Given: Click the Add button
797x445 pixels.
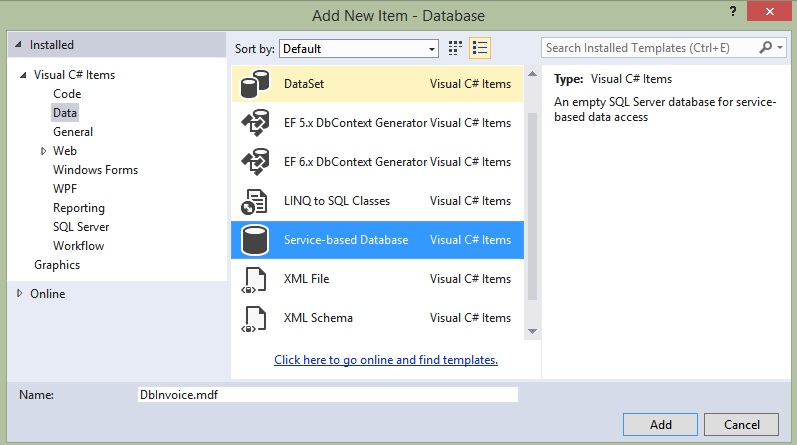Looking at the screenshot, I should coord(660,424).
